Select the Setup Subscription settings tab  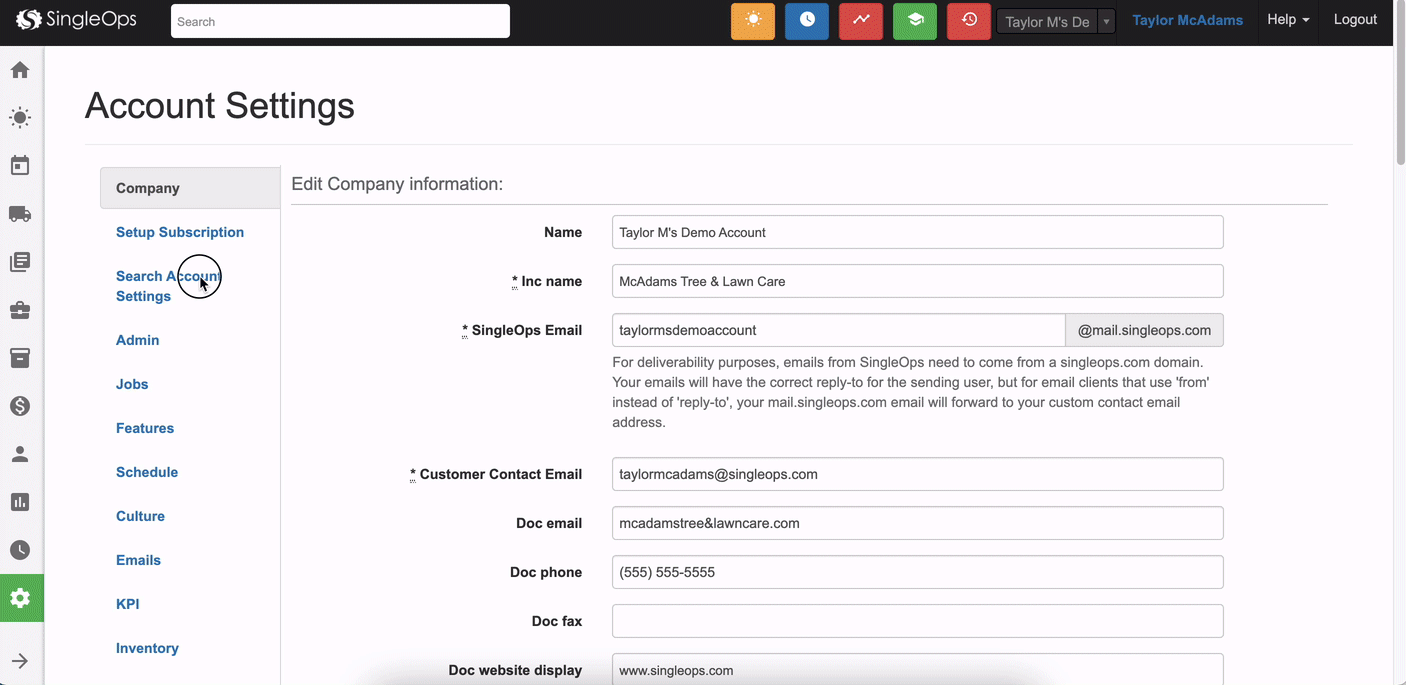[180, 232]
